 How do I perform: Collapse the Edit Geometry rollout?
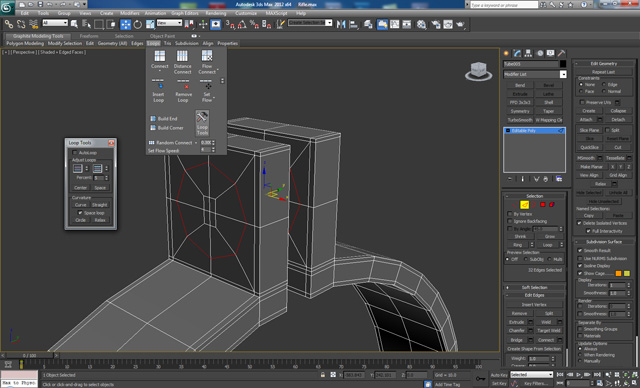pyautogui.click(x=604, y=64)
